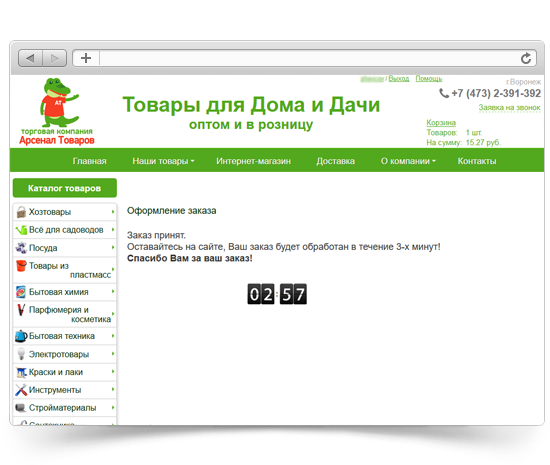Expand the Наши товары dropdown menu
The height and width of the screenshot is (465, 550).
[x=163, y=161]
